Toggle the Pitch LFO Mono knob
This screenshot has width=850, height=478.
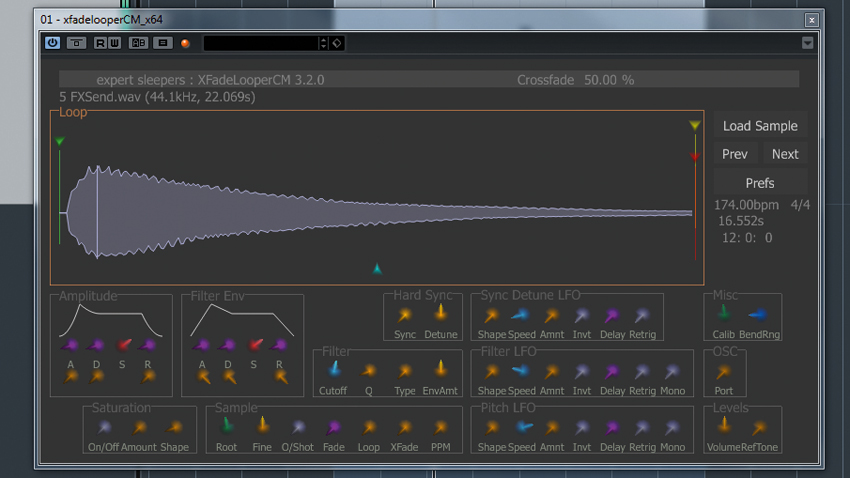coord(672,428)
